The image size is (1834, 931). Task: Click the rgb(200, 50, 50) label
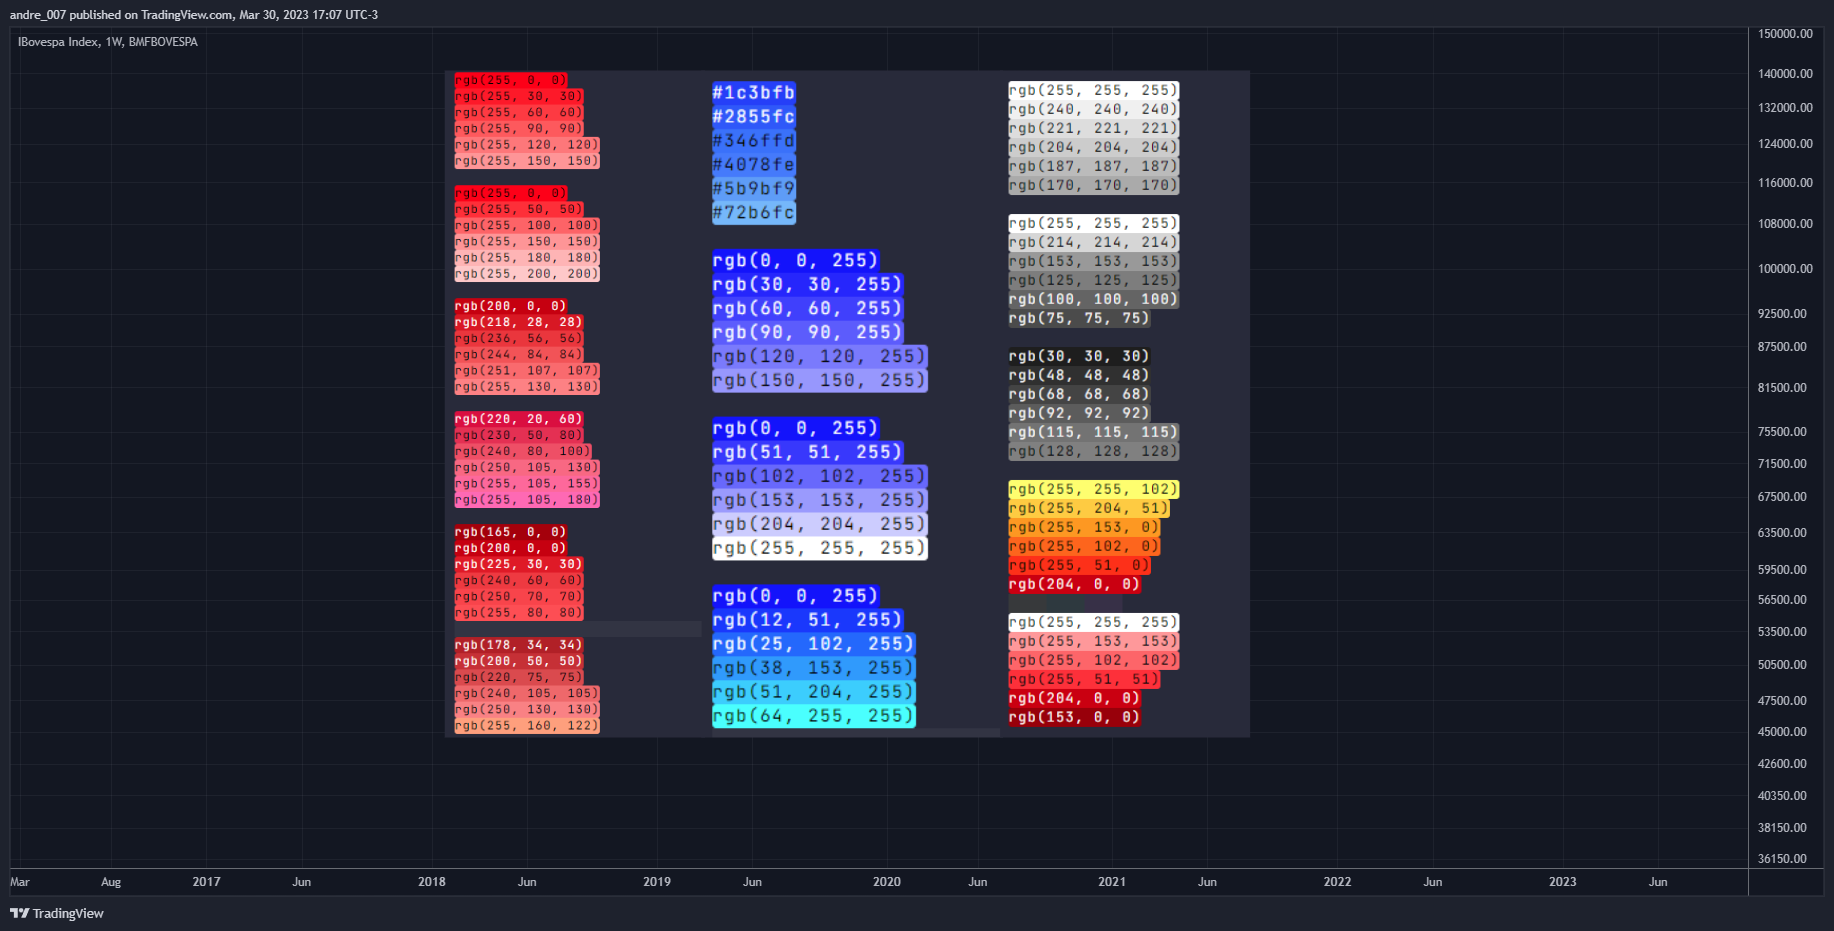pyautogui.click(x=519, y=661)
